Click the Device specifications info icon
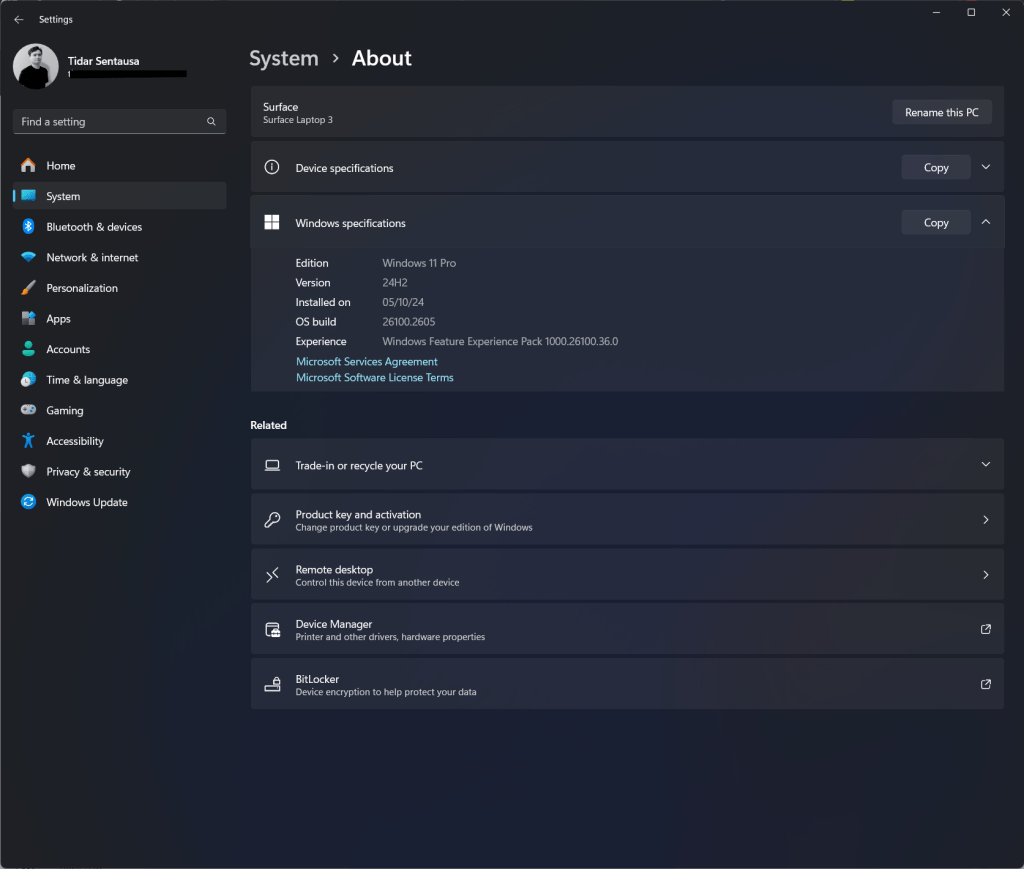The width and height of the screenshot is (1024, 869). [x=272, y=167]
